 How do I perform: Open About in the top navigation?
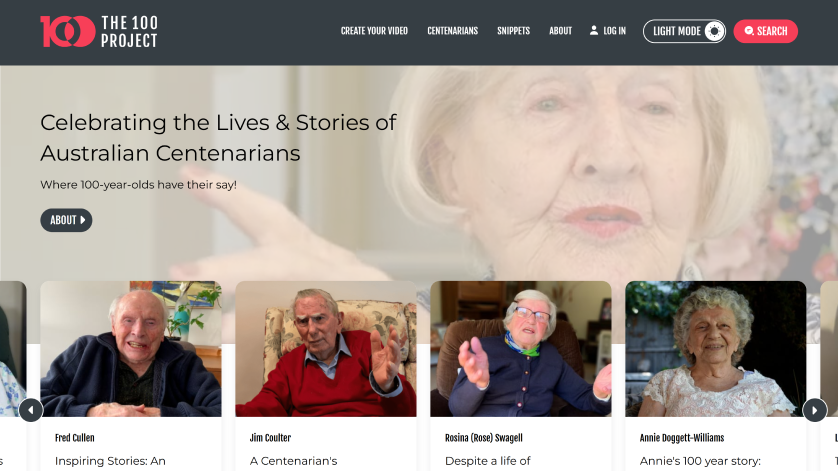pyautogui.click(x=561, y=31)
